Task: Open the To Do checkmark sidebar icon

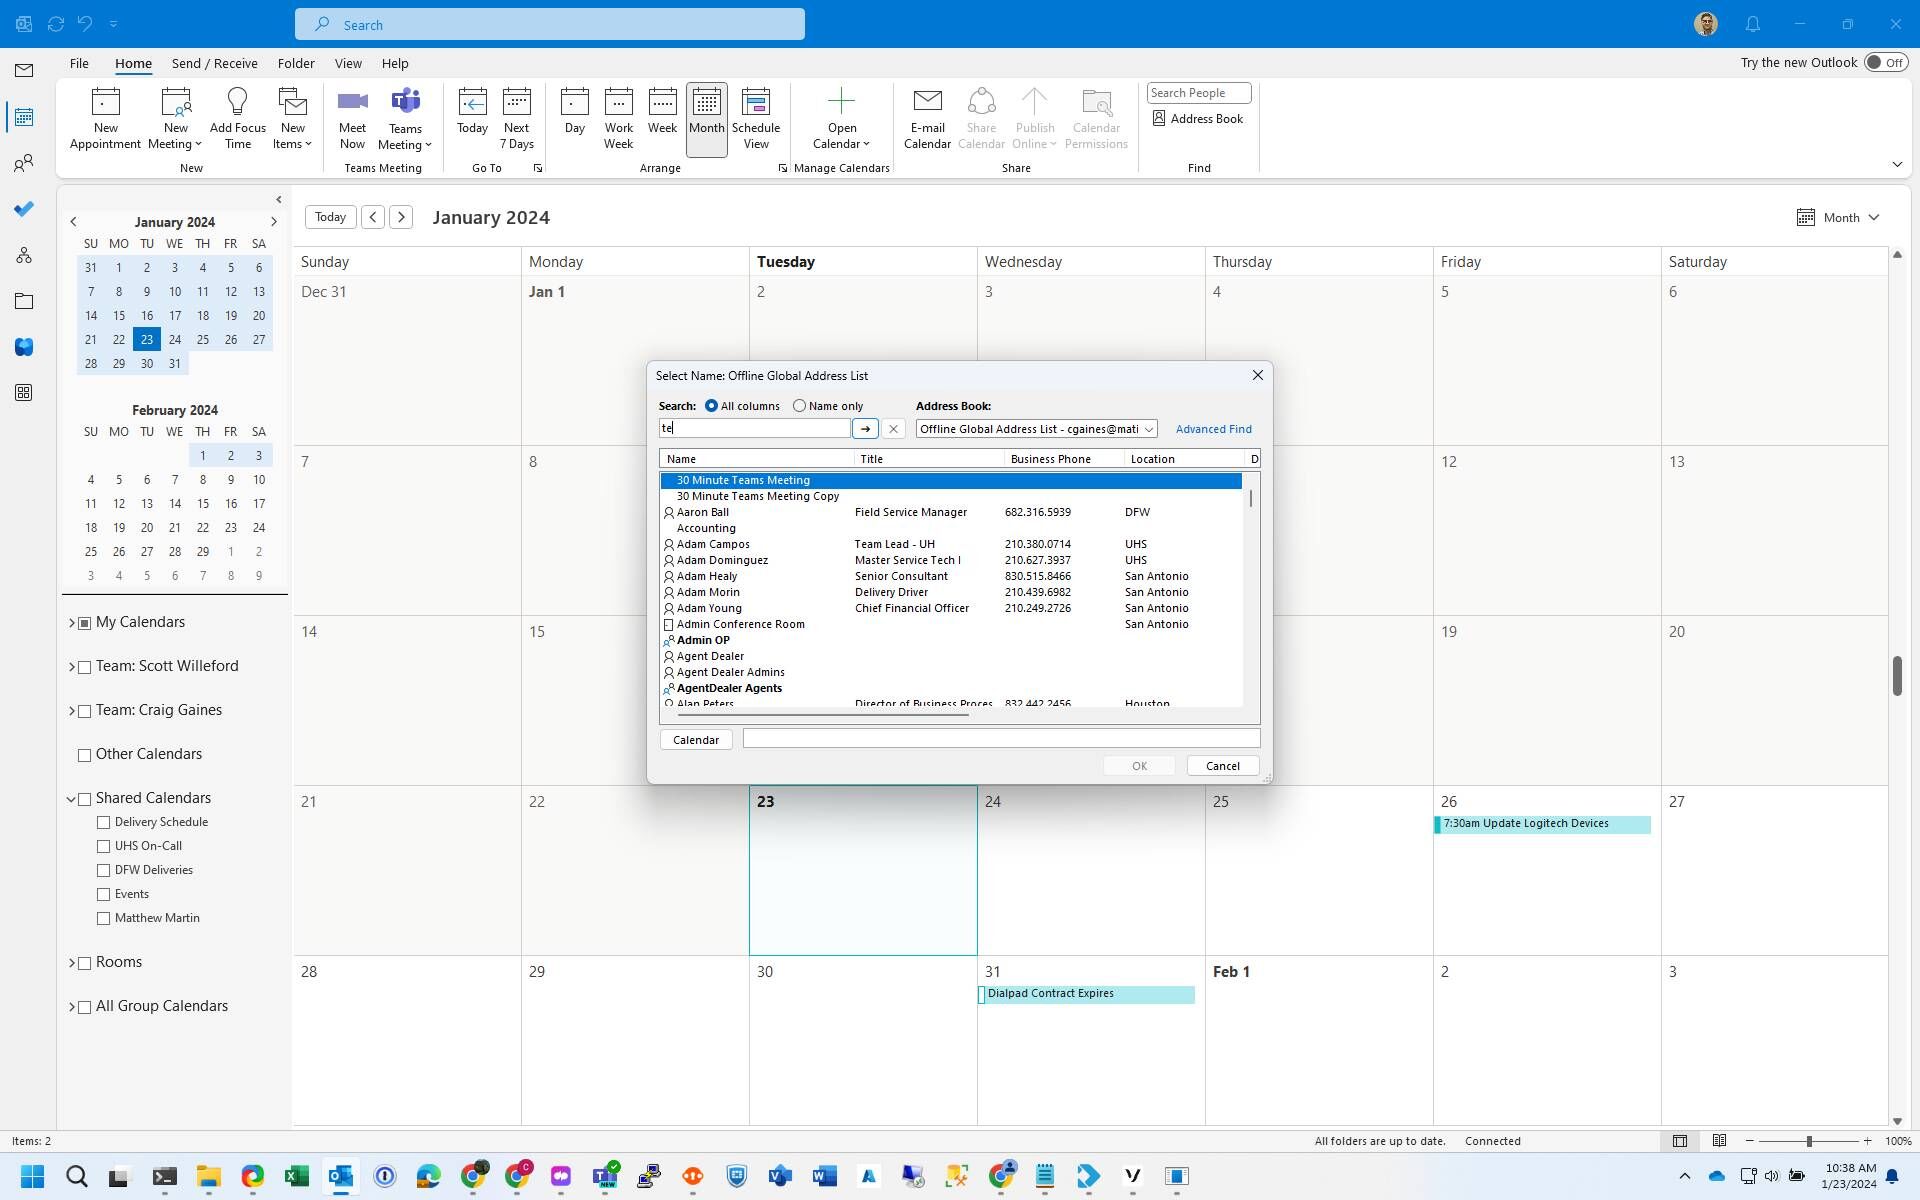Action: coord(24,209)
